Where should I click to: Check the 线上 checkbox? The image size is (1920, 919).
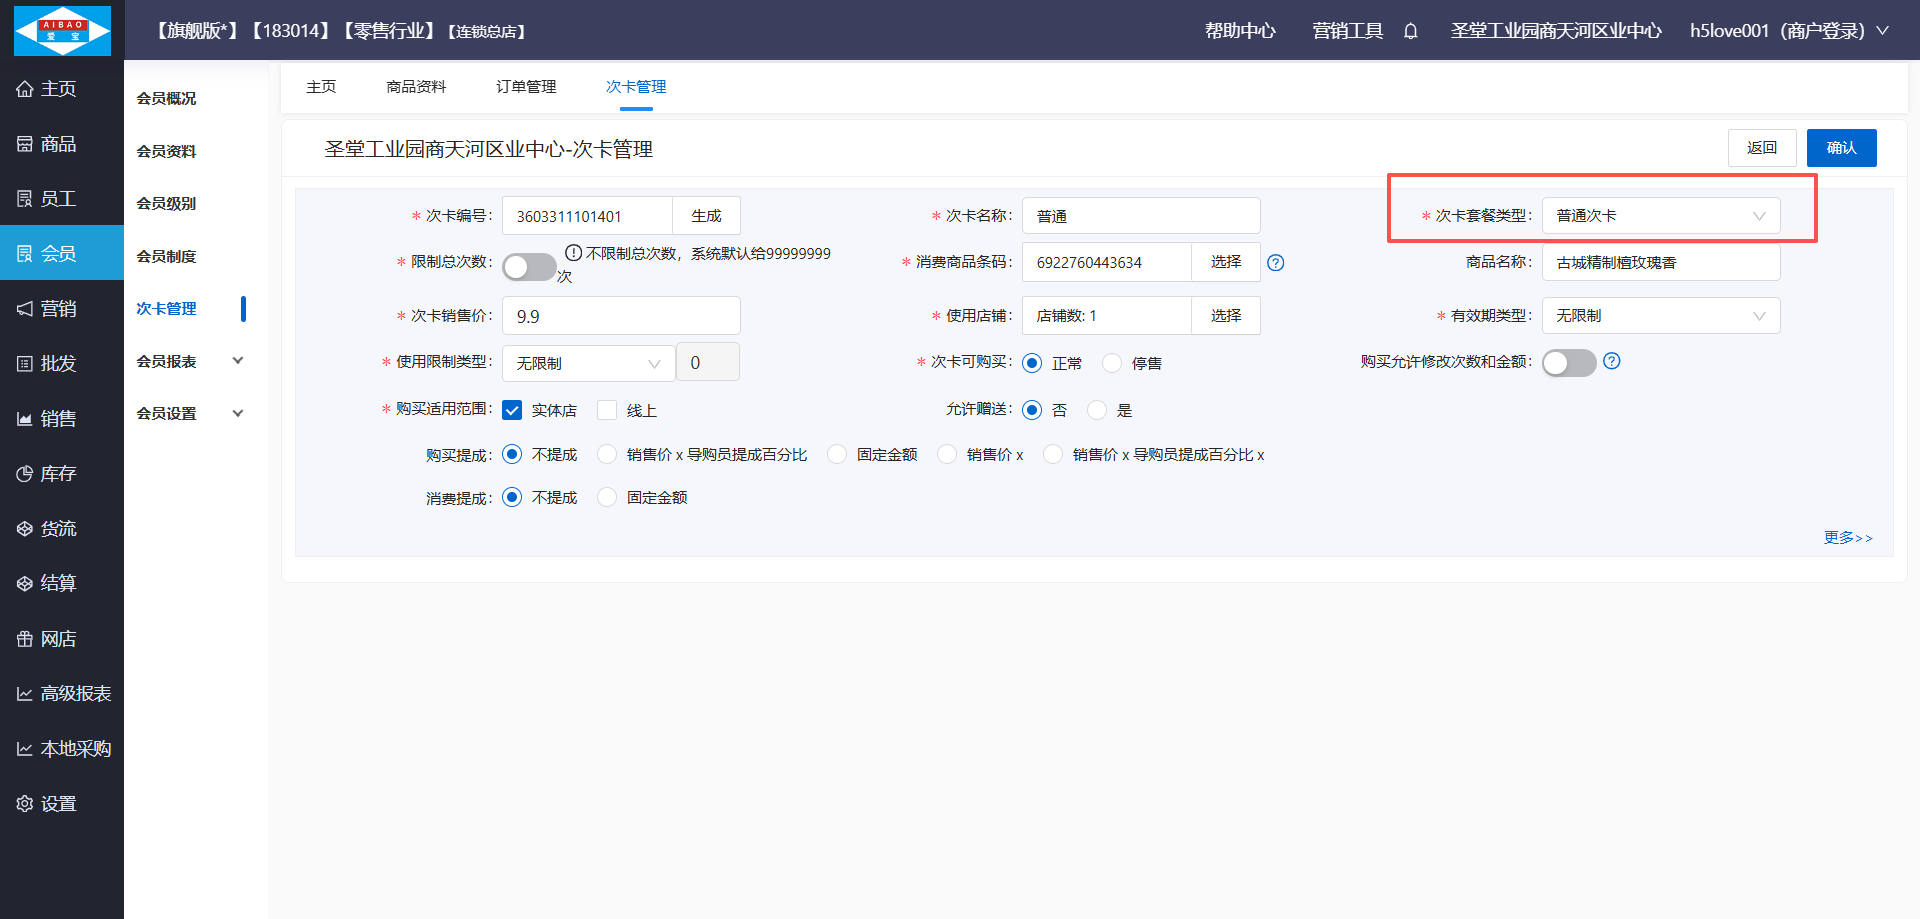[x=607, y=410]
